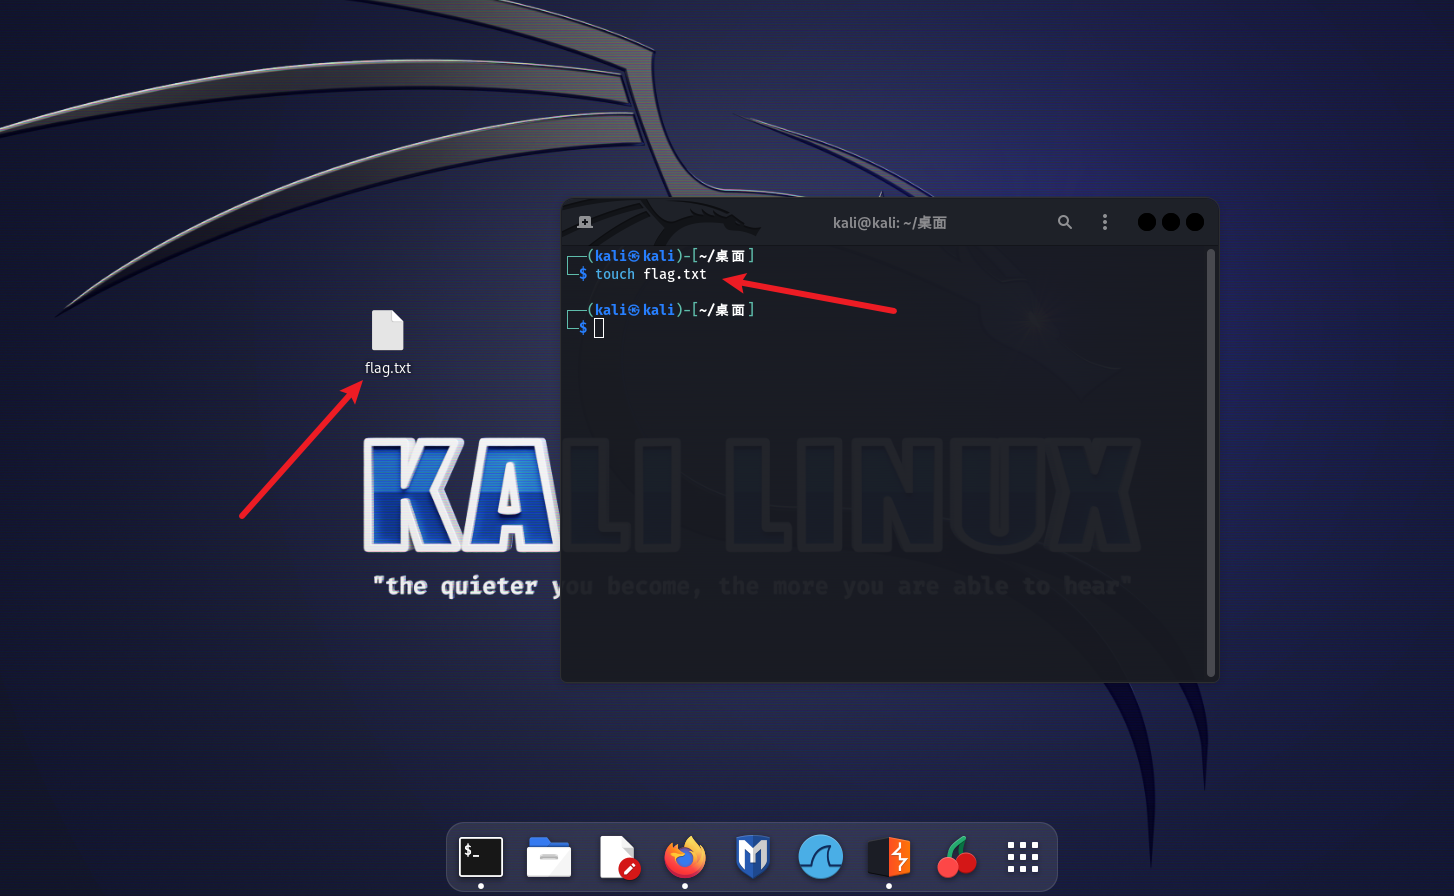Open CherryTree notes from the dock
The width and height of the screenshot is (1454, 896).
click(x=957, y=857)
